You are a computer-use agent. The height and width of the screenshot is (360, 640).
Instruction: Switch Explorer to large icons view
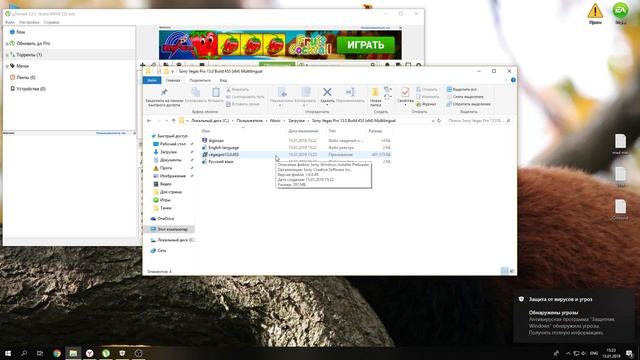click(512, 271)
